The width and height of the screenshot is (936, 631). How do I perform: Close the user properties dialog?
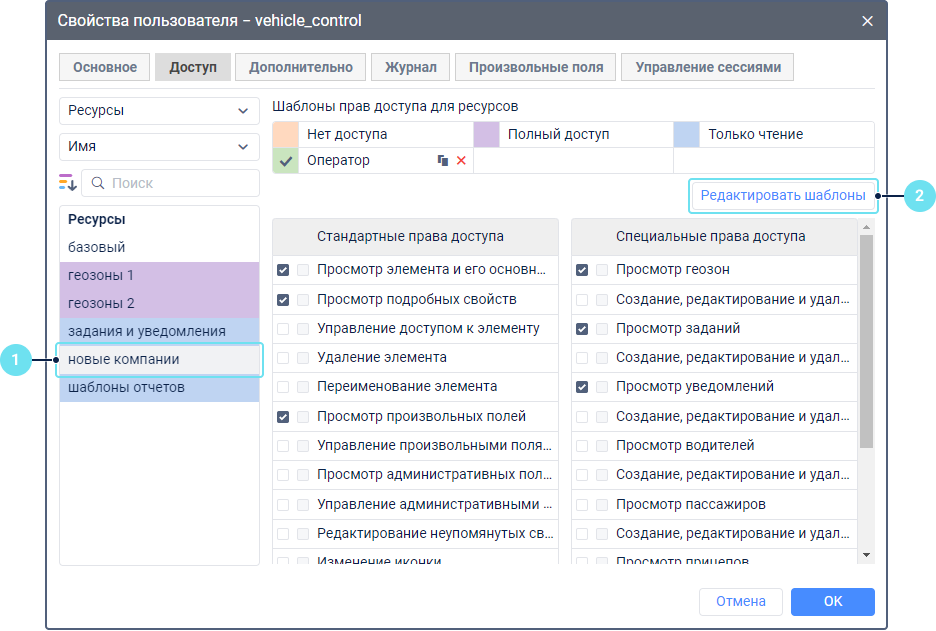click(867, 21)
